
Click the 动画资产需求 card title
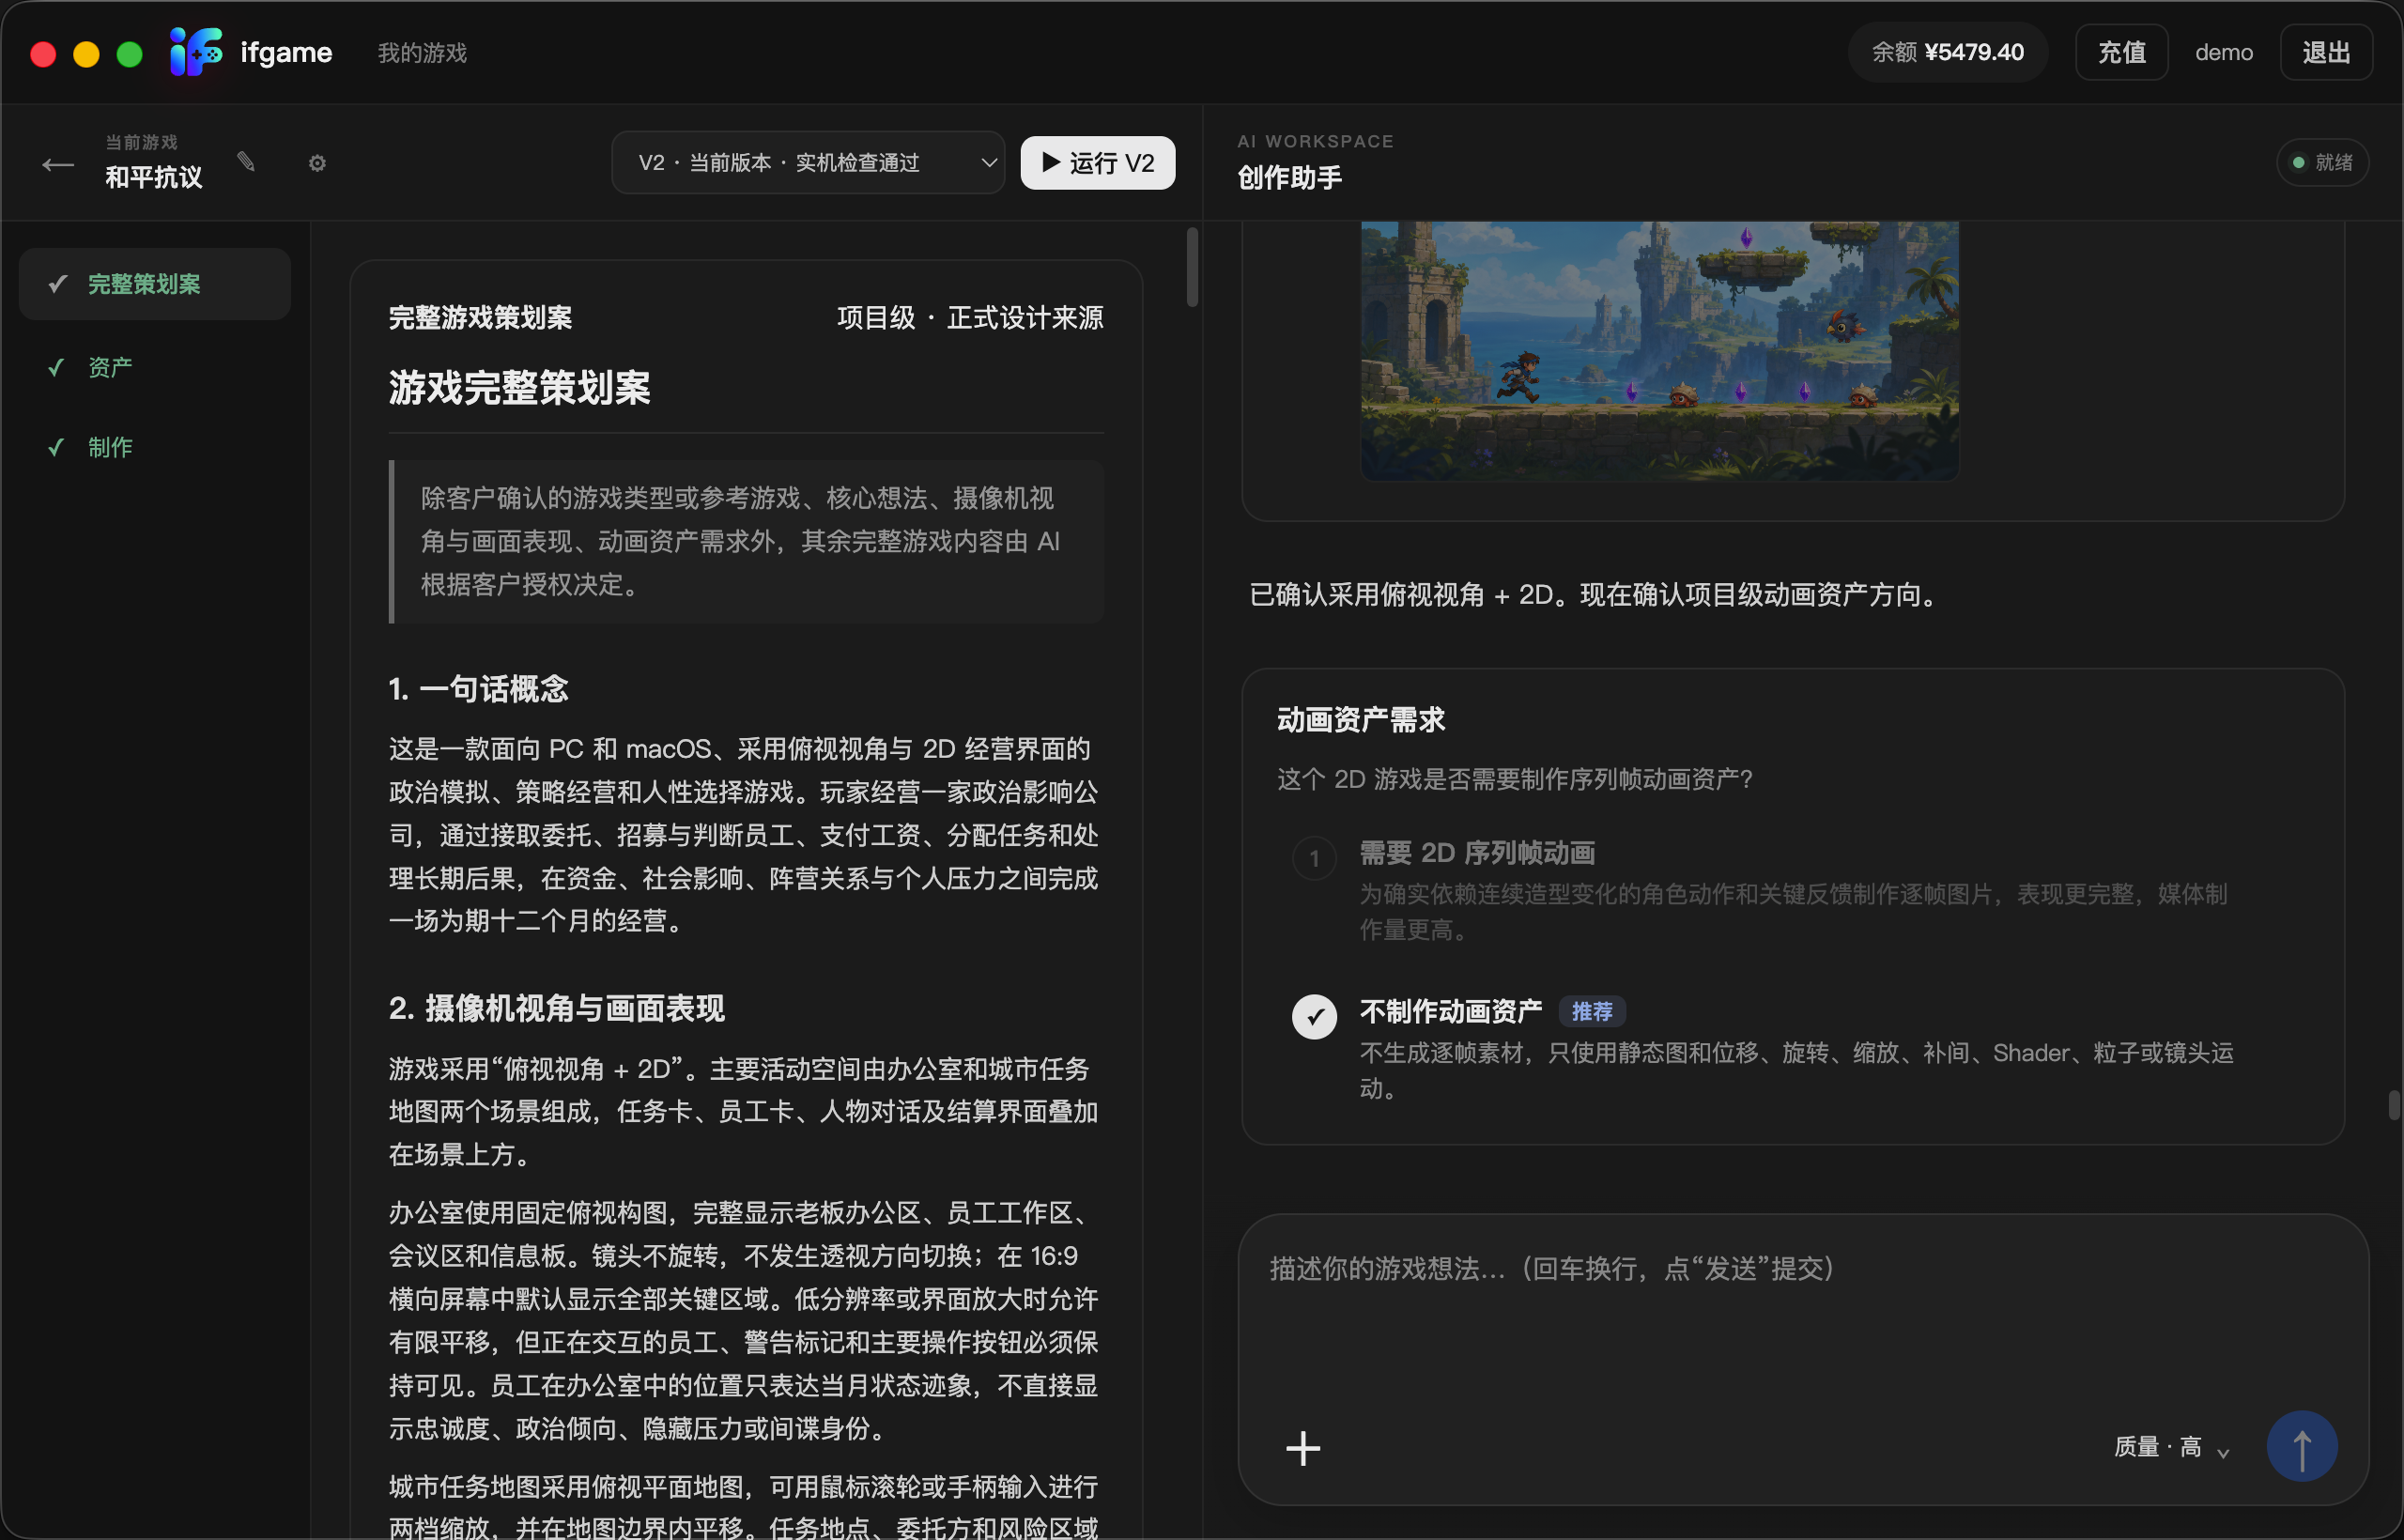[x=1360, y=719]
